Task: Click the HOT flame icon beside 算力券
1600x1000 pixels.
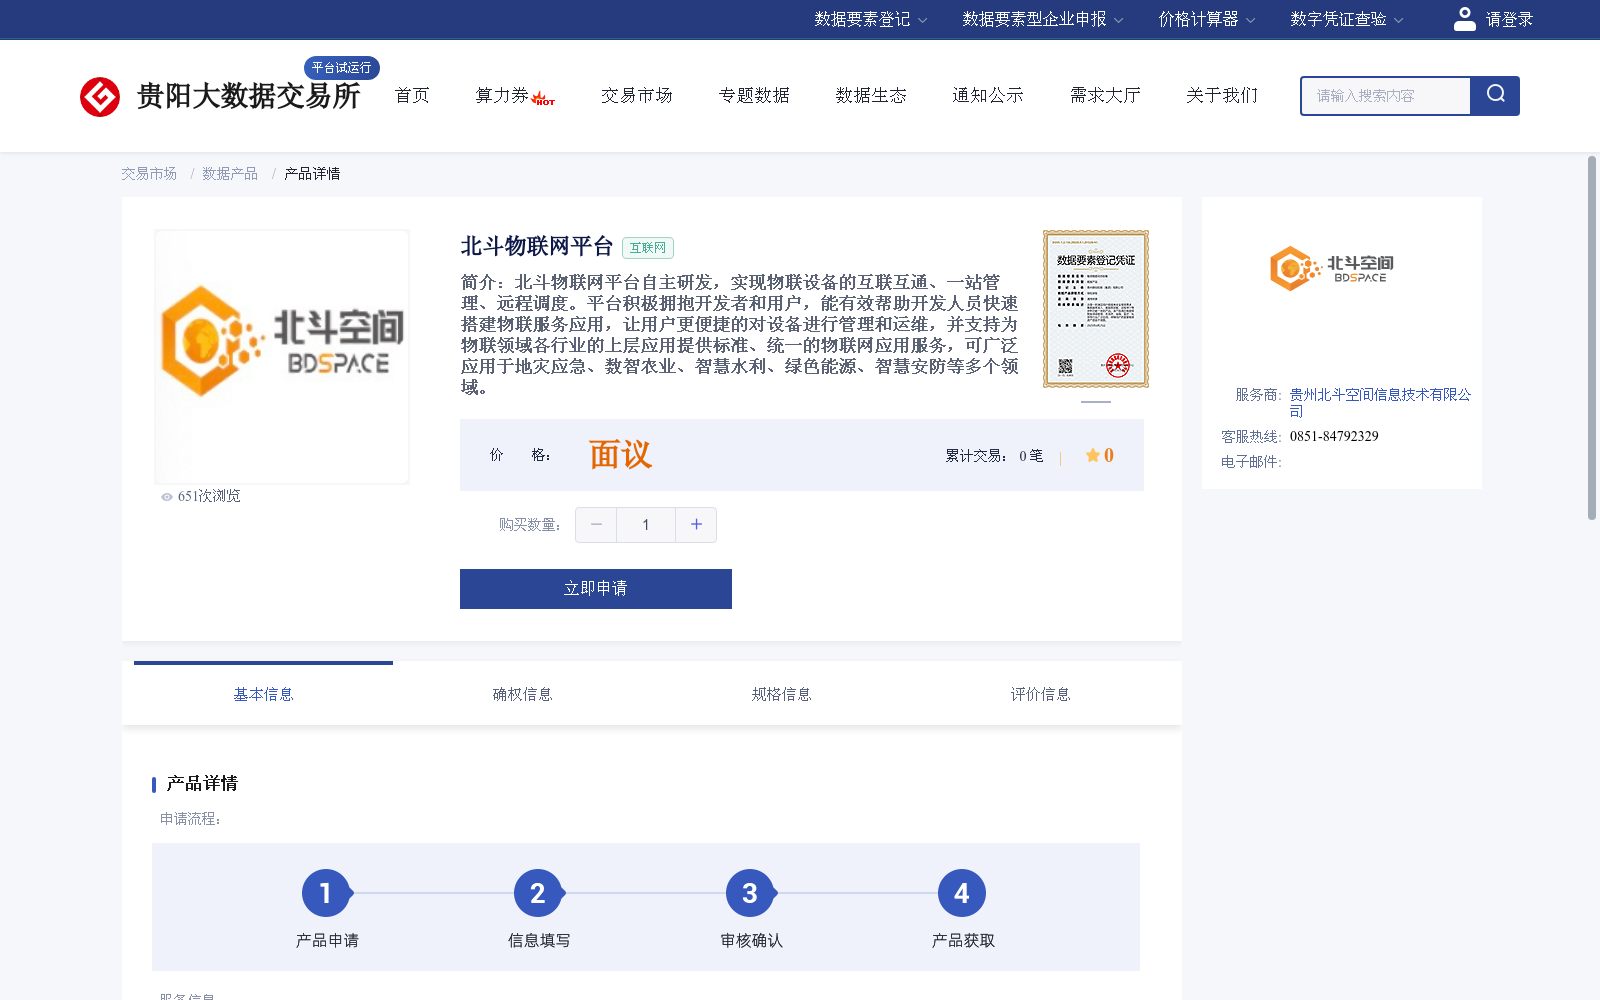Action: (x=543, y=98)
